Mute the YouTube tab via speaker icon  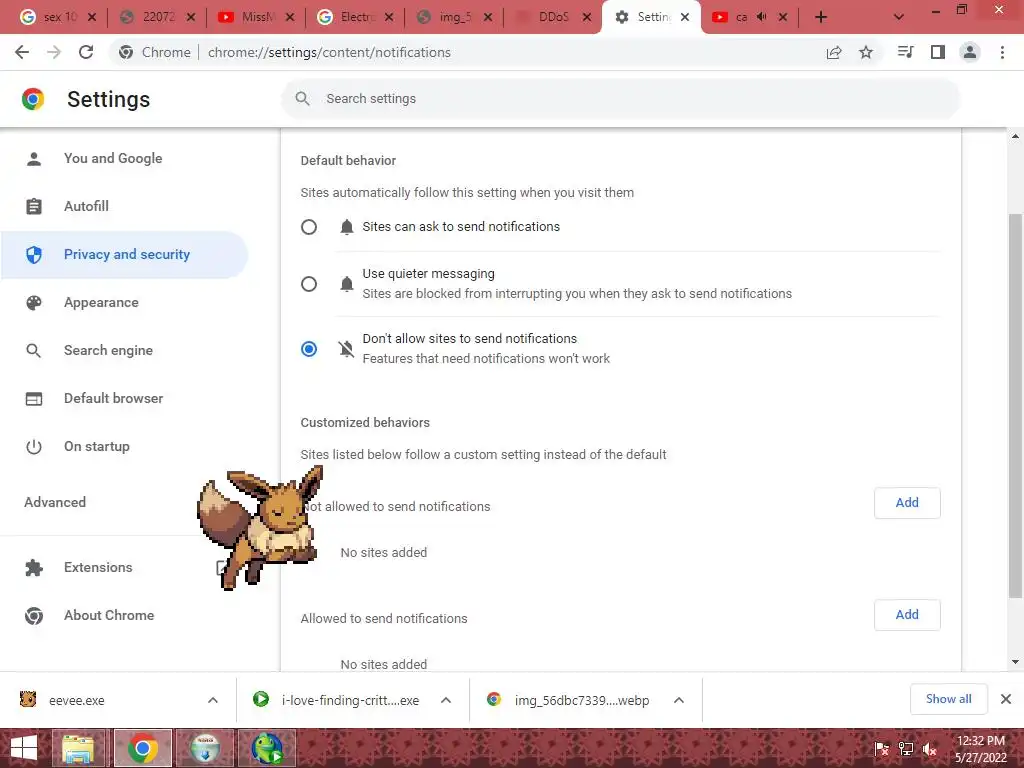(x=761, y=17)
